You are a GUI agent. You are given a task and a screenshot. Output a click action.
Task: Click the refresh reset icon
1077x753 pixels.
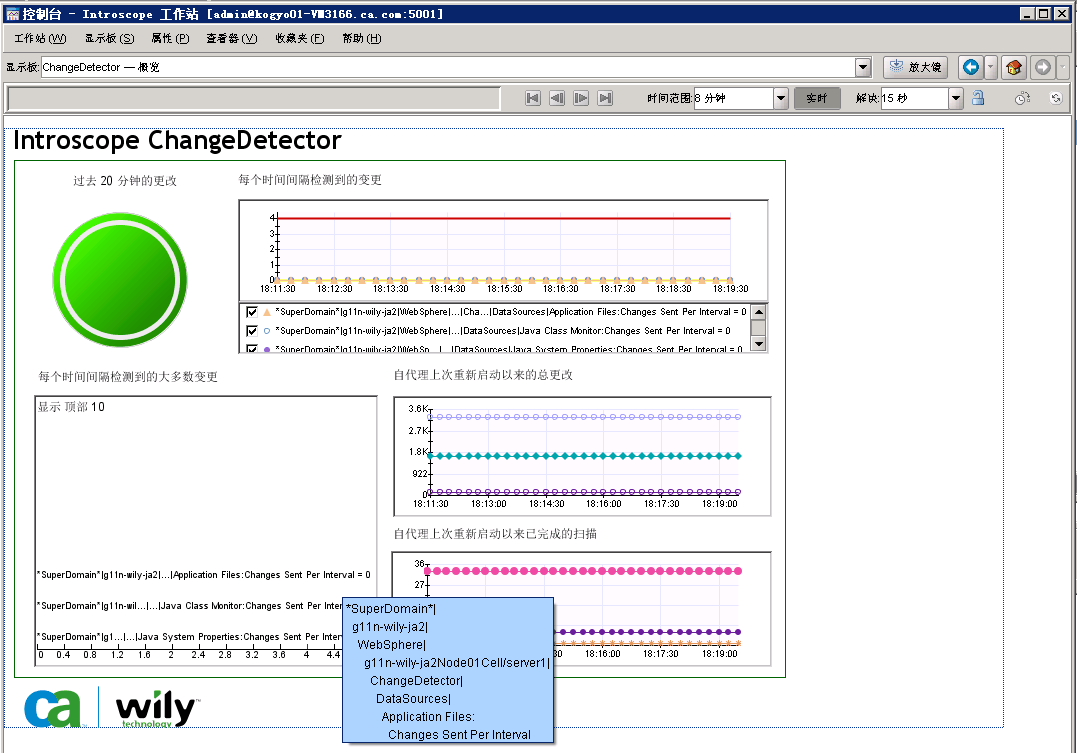click(1056, 98)
